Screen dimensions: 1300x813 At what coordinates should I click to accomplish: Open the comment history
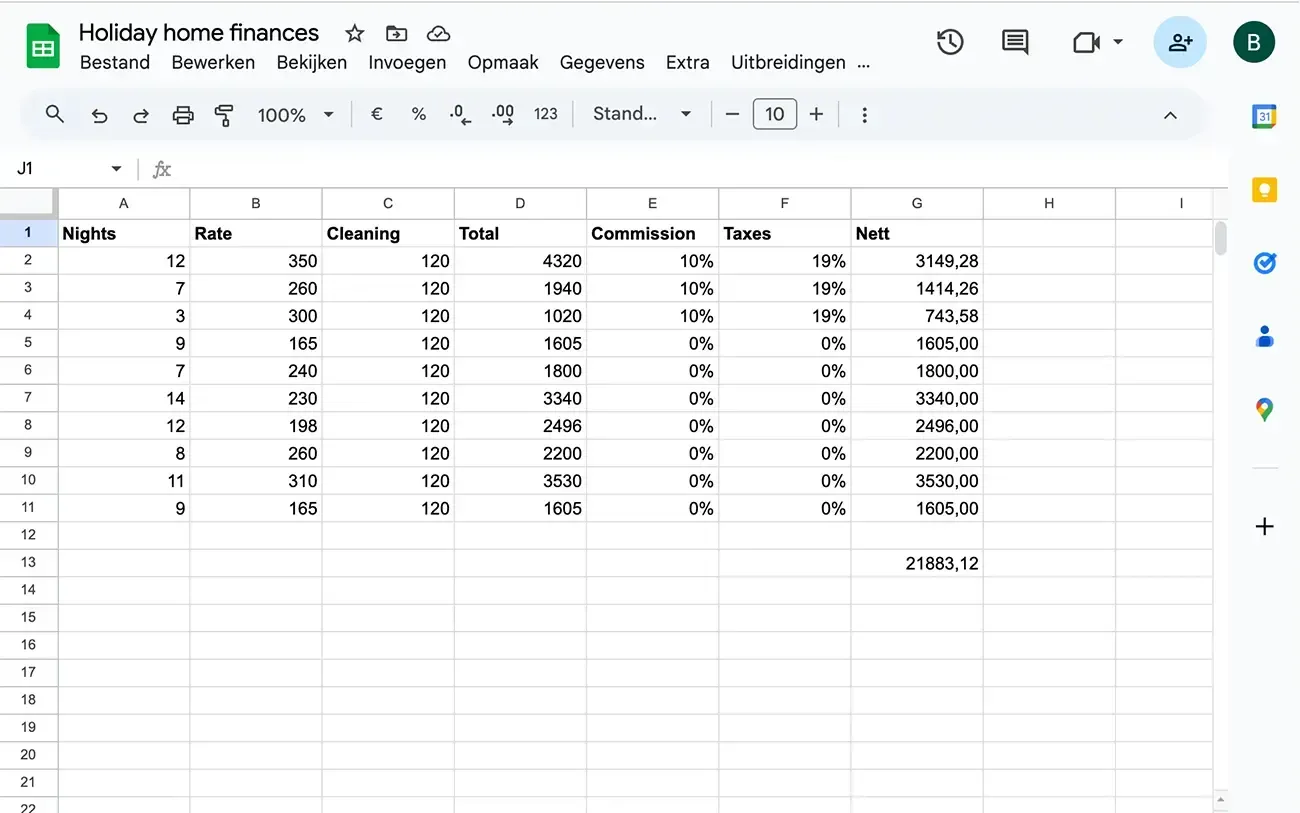pos(1014,42)
